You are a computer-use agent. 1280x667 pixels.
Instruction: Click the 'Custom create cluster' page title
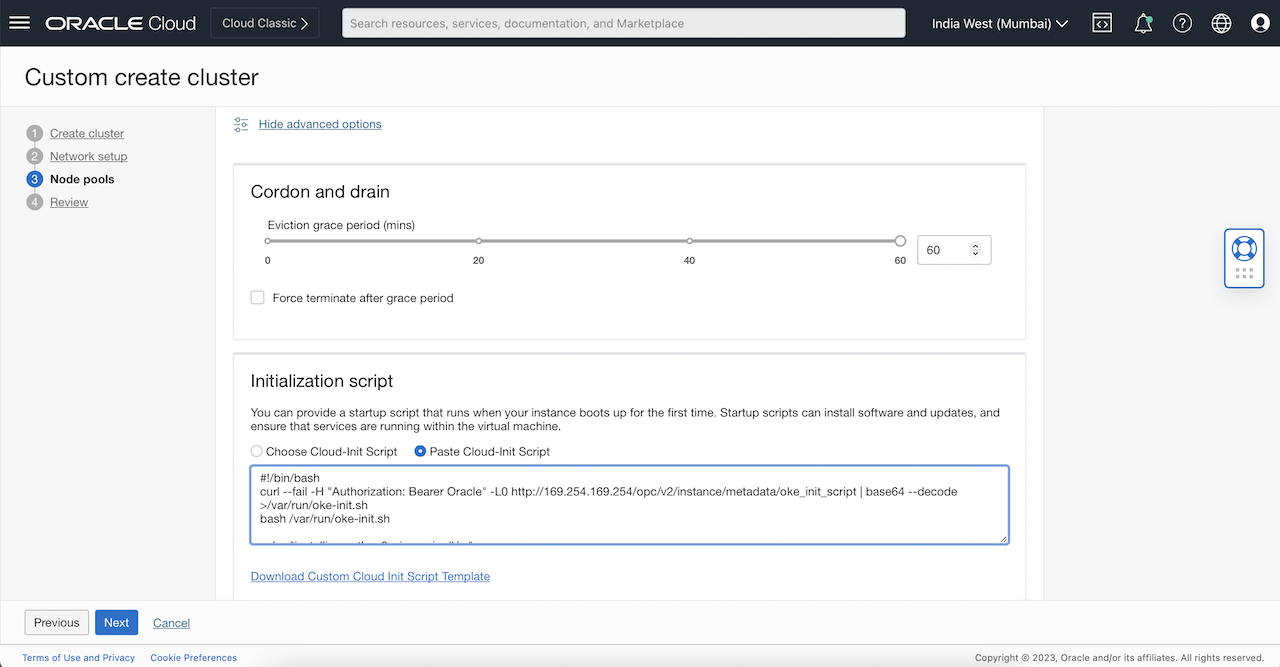142,77
